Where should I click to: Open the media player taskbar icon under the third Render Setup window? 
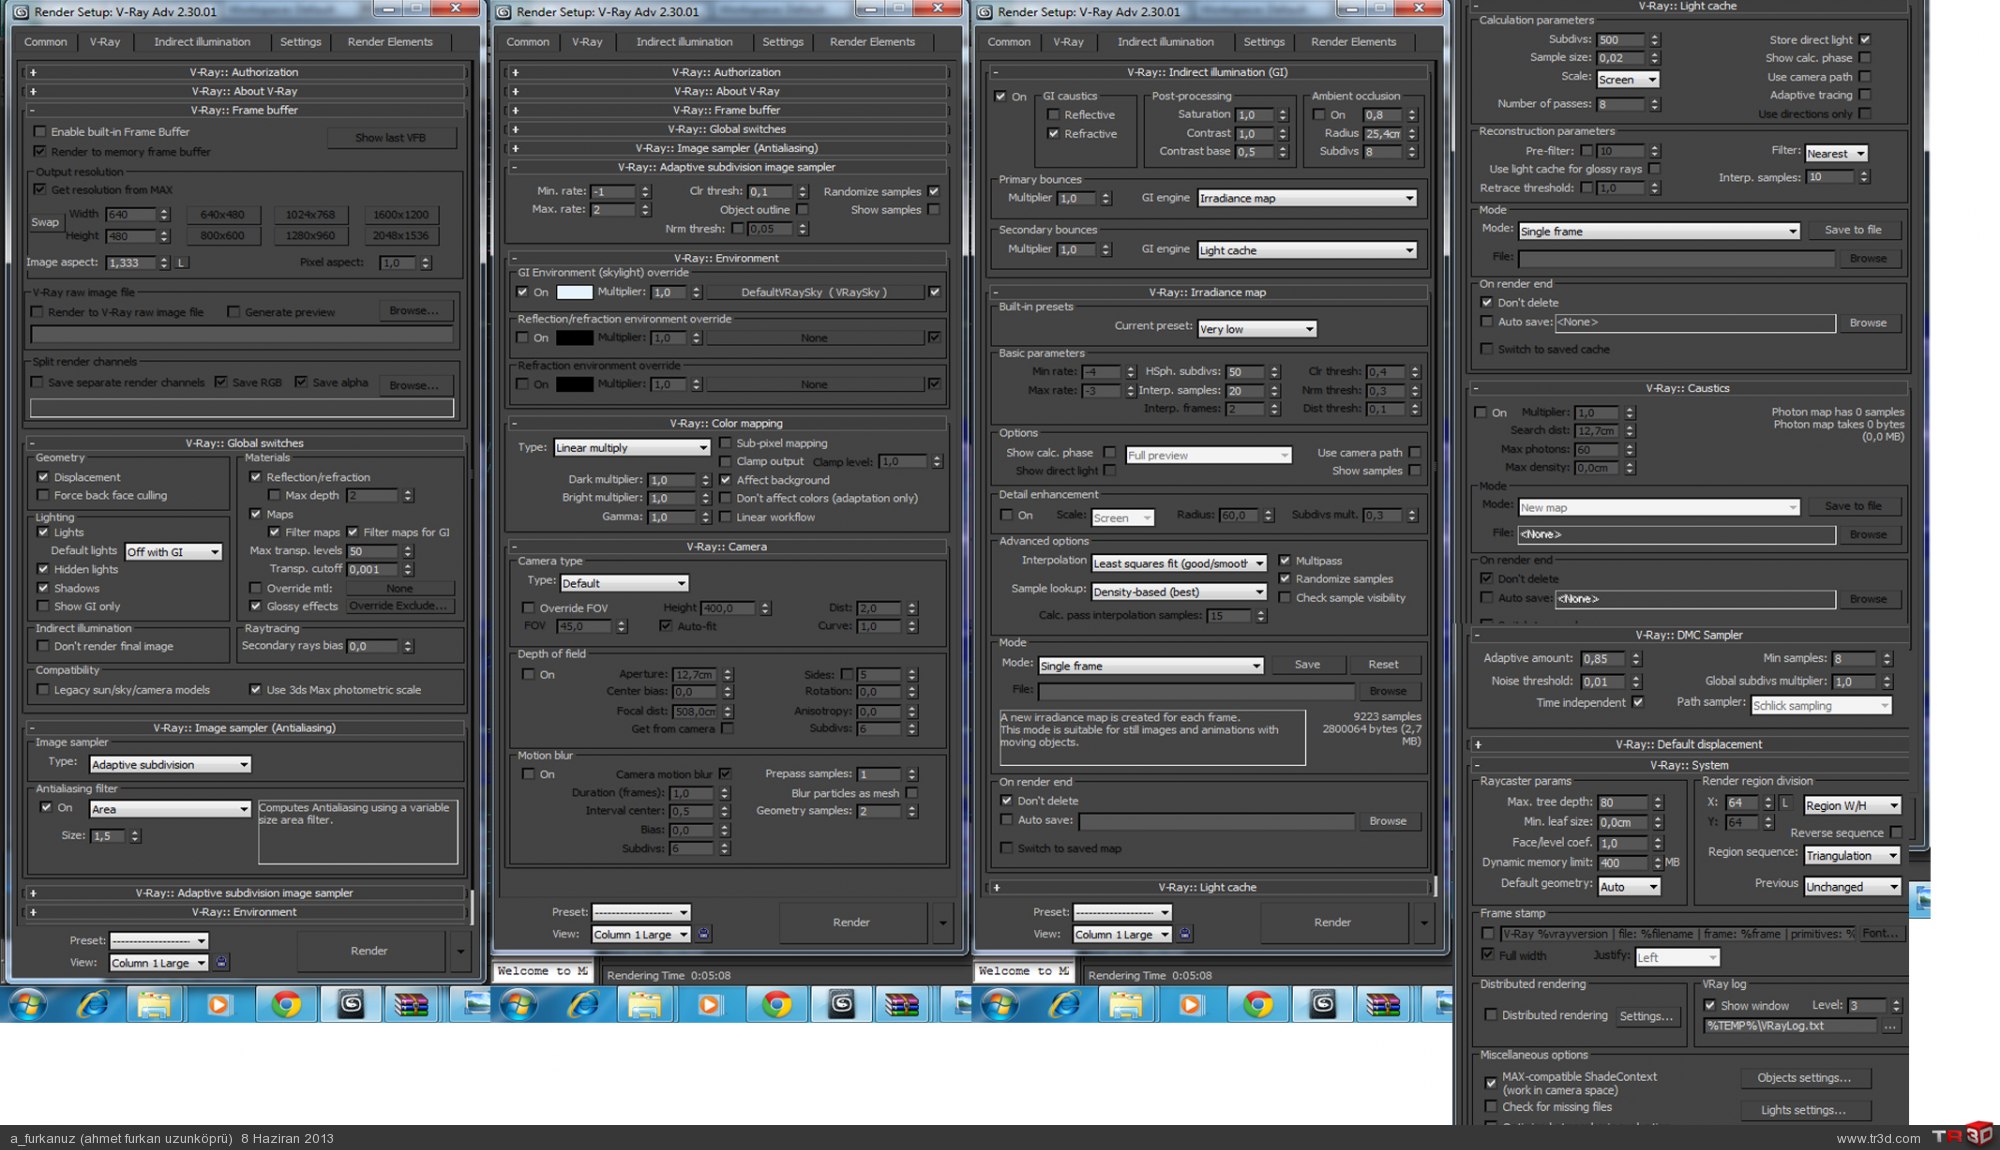click(x=1190, y=1004)
